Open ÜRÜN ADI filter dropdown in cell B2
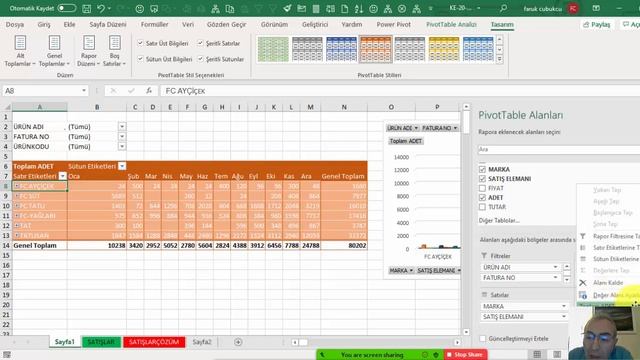Screen dimensions: 640x360 click(x=122, y=127)
